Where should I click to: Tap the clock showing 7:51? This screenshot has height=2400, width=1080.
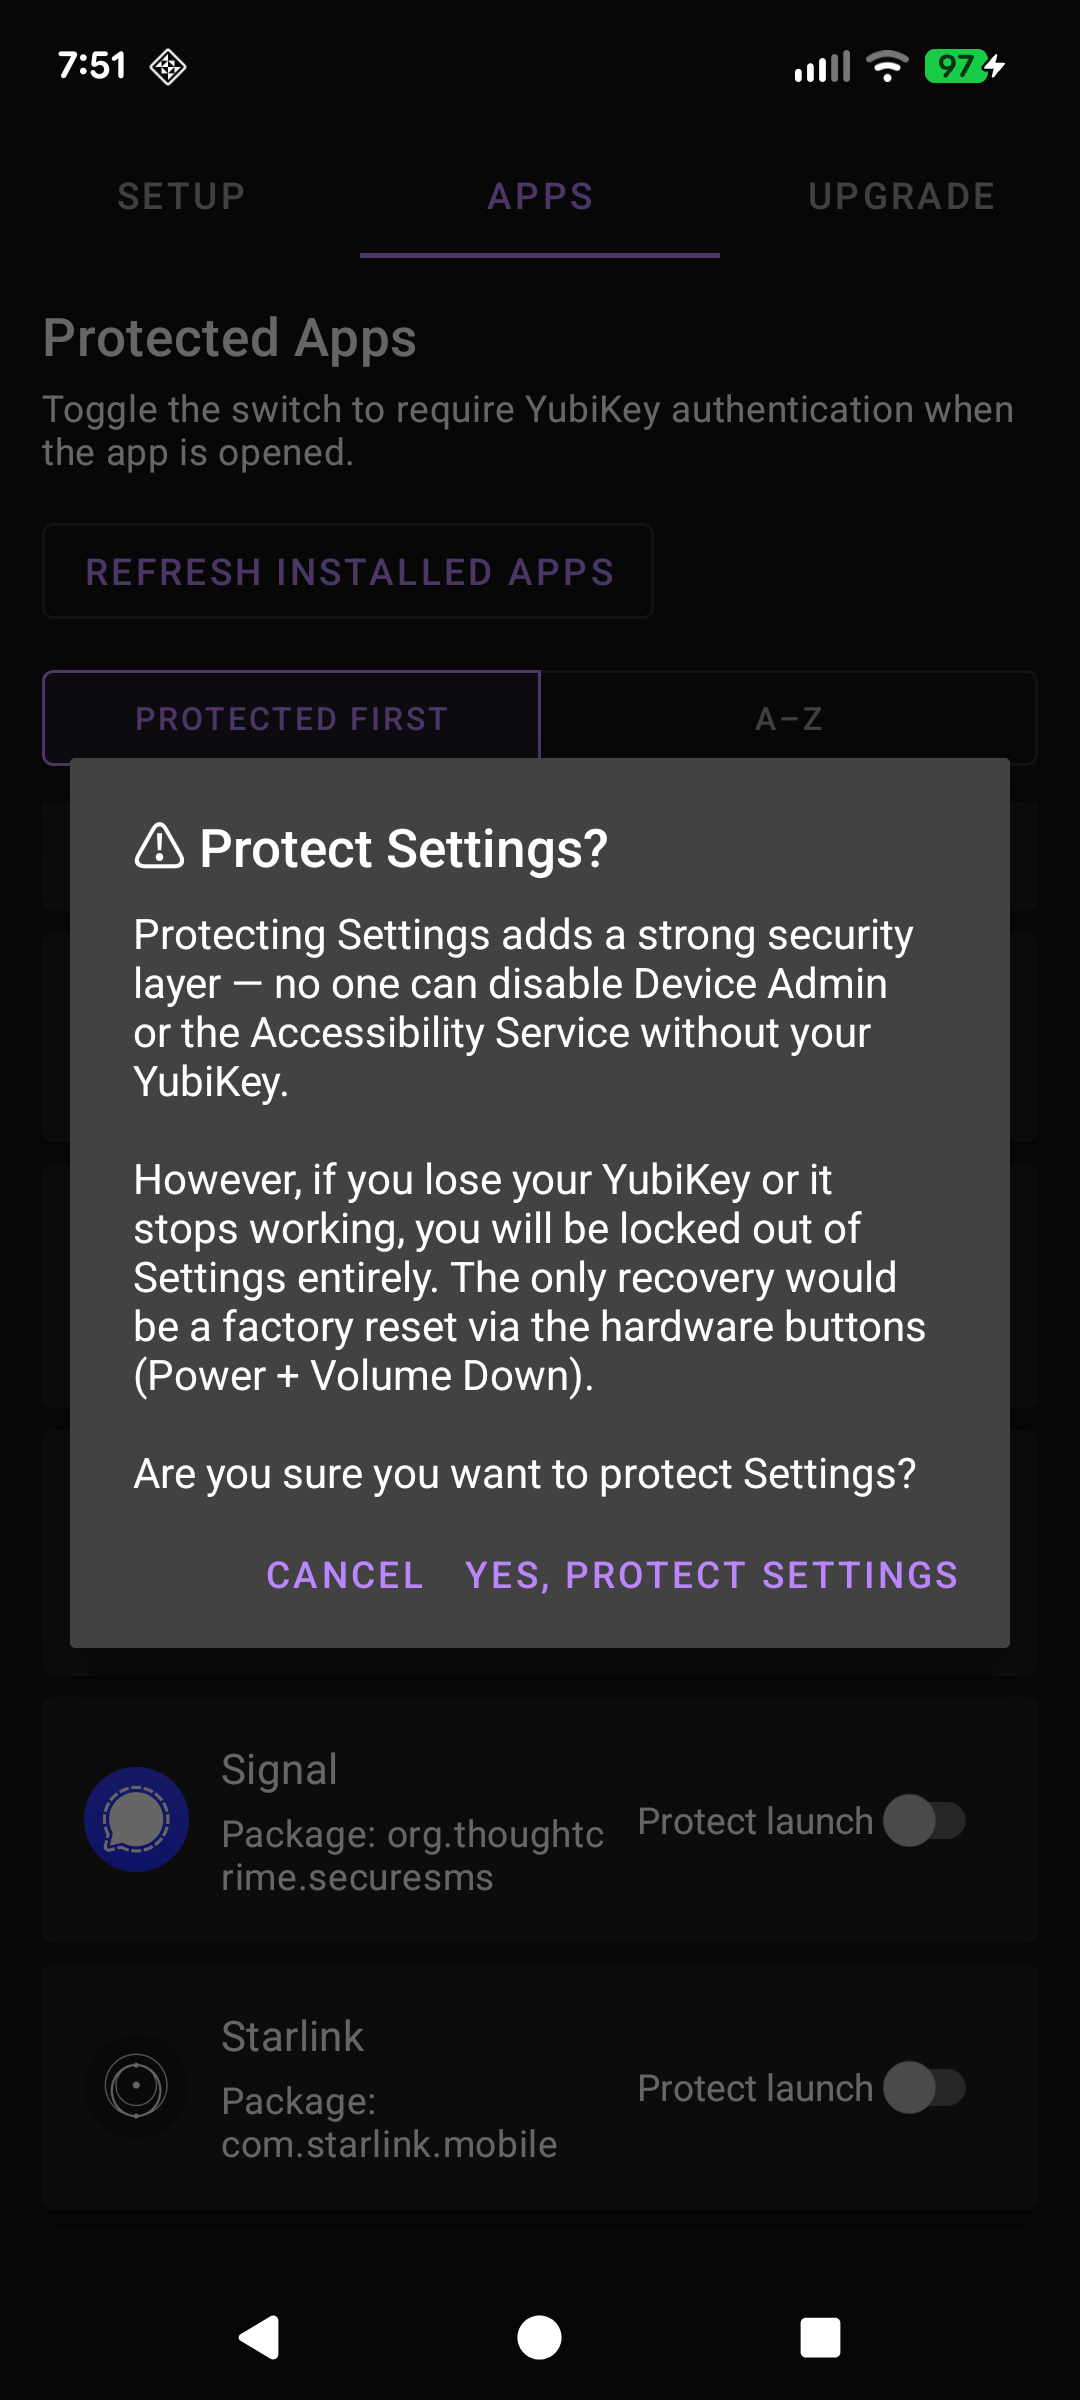click(x=93, y=66)
